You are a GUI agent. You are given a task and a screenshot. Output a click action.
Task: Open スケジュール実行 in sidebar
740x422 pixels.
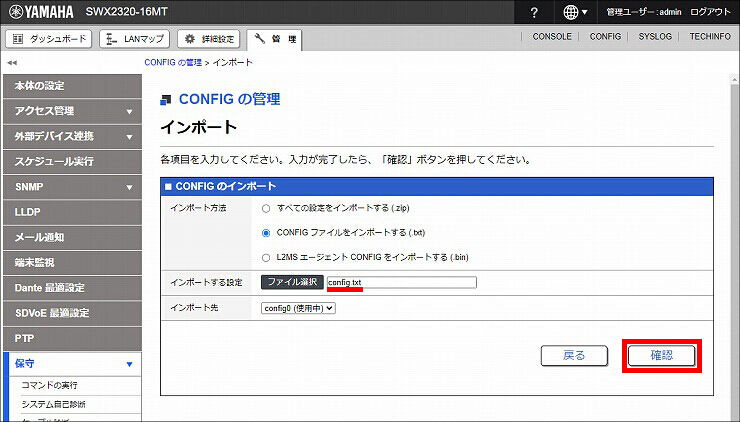point(72,161)
